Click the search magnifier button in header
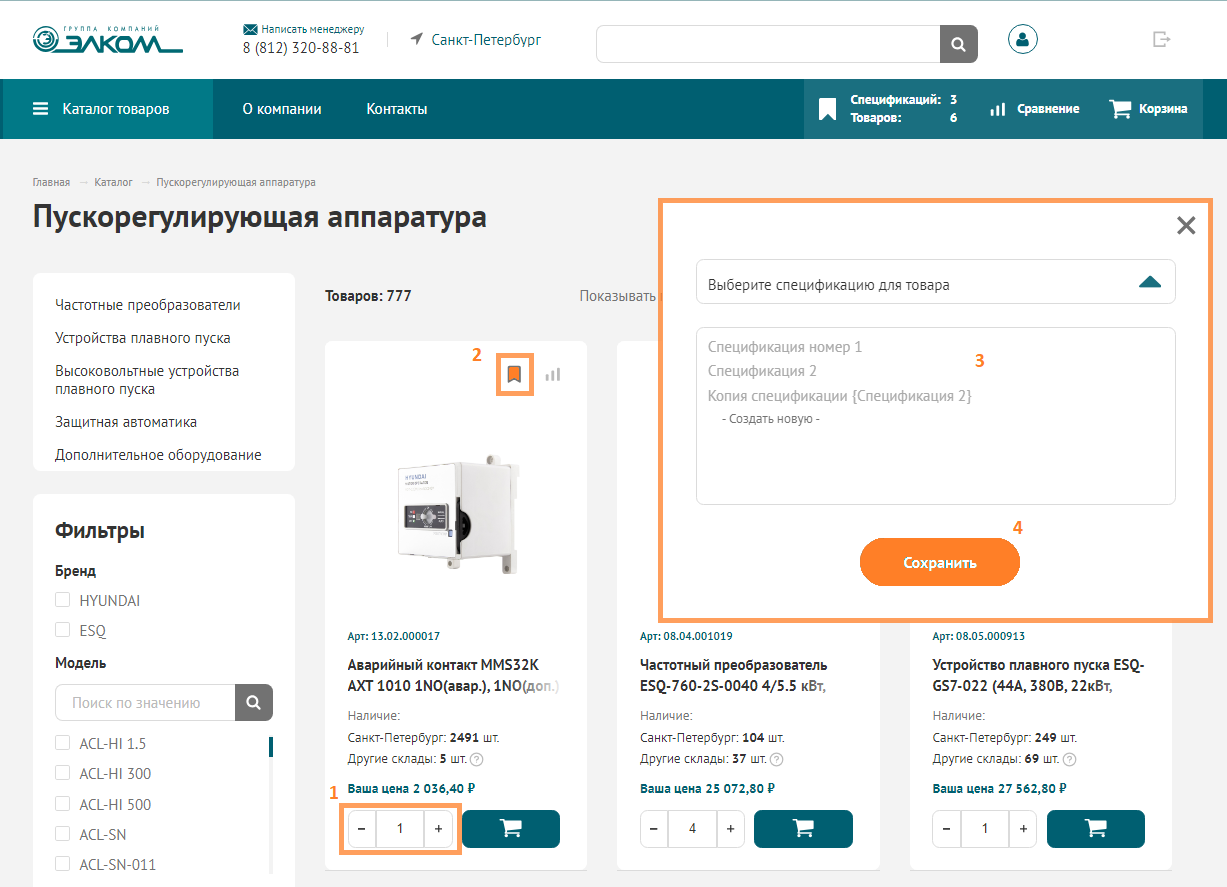1227x887 pixels. [958, 44]
